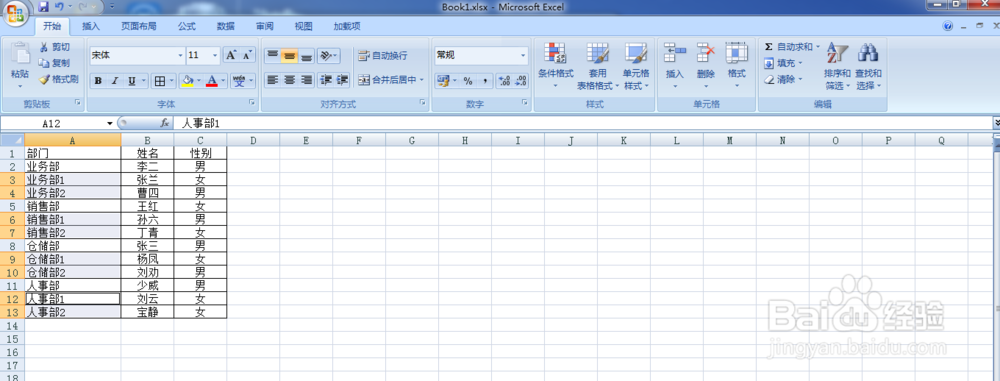
Task: Open conditional formatting 条件格式
Action: click(555, 66)
